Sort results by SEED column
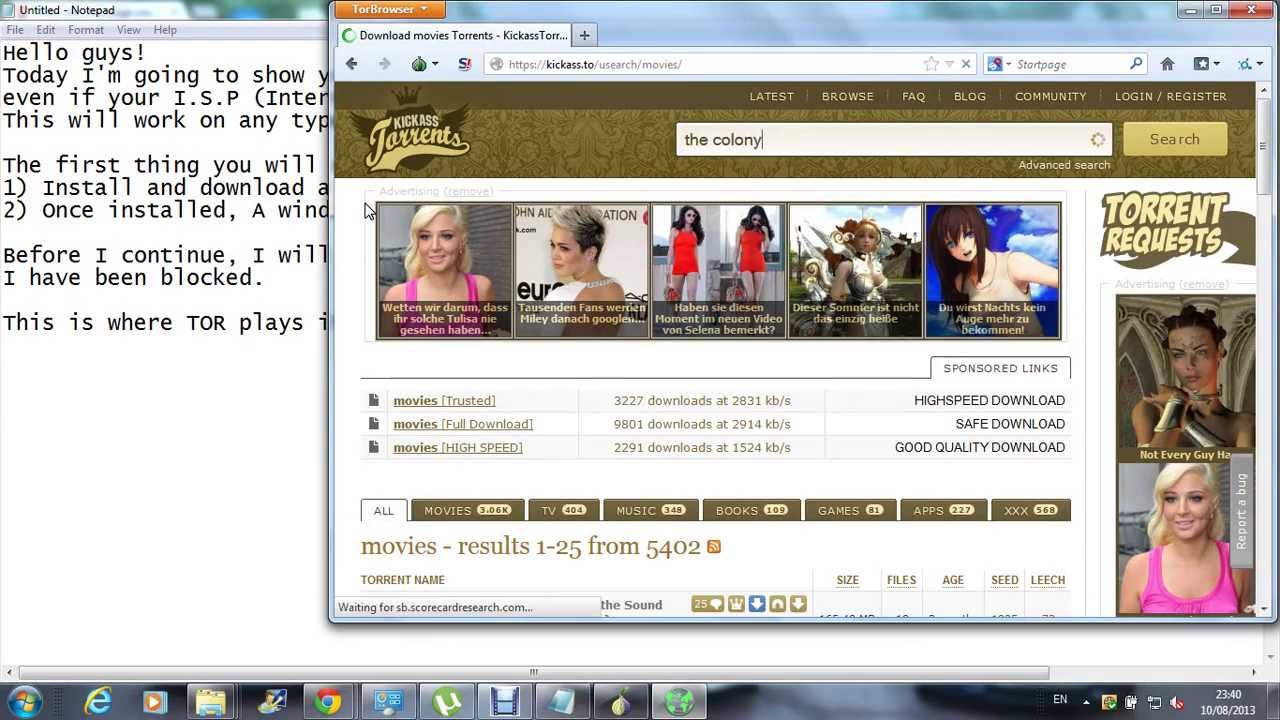1280x720 pixels. 1004,580
